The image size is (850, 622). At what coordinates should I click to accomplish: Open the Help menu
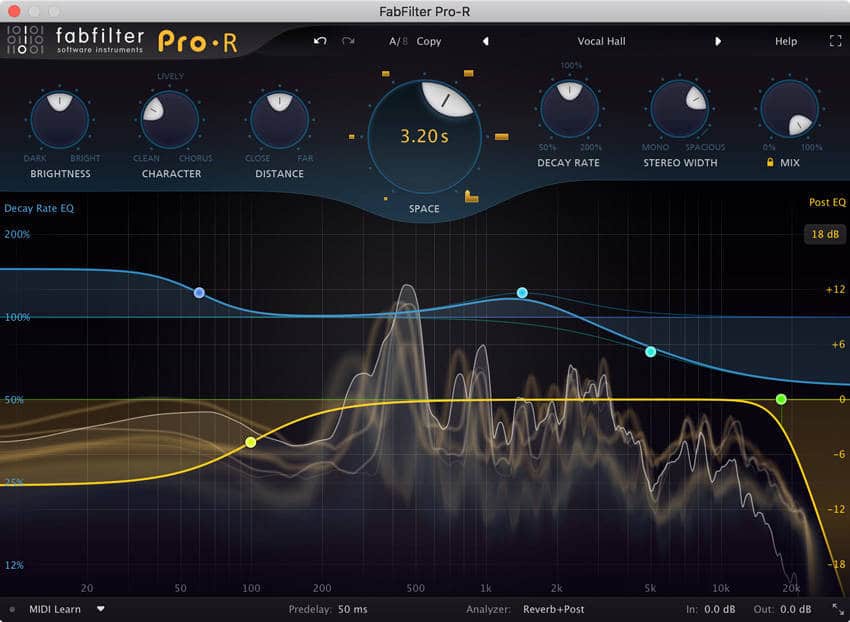pyautogui.click(x=786, y=41)
